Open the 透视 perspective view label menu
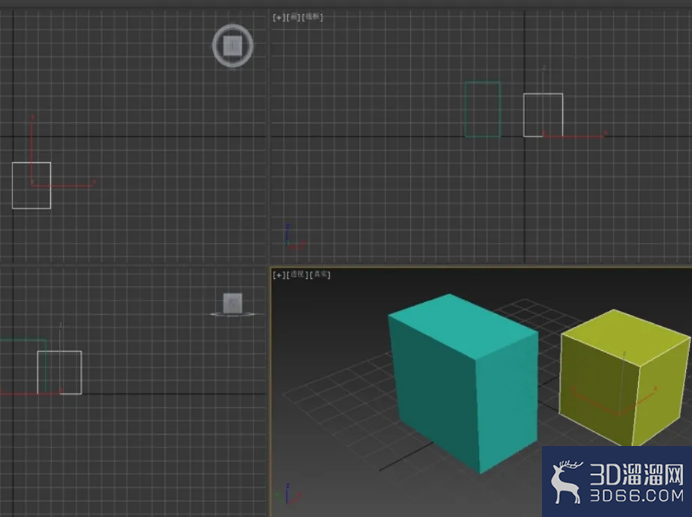Viewport: 692px width, 517px height. coord(297,274)
